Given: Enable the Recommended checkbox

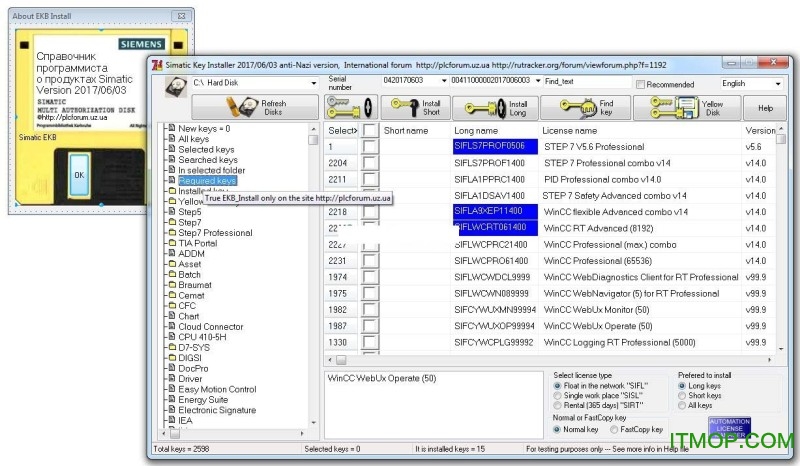Looking at the screenshot, I should click(x=638, y=85).
